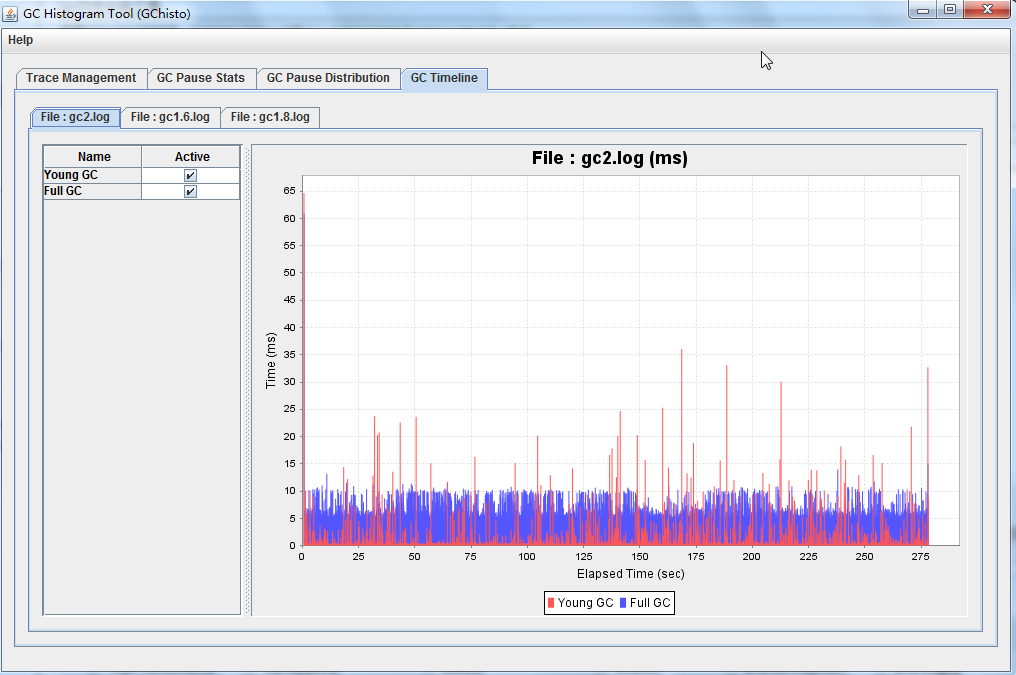Click chart title File : gc2.log (ms)
Viewport: 1016px width, 675px height.
point(610,158)
